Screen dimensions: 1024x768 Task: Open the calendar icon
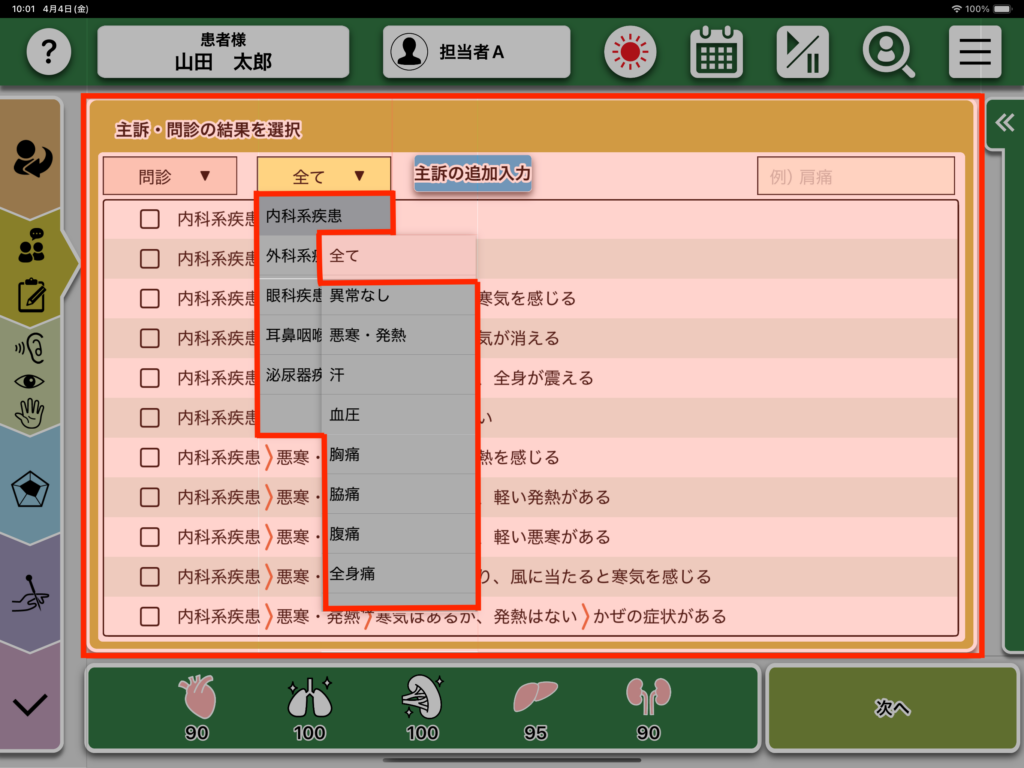[x=716, y=52]
